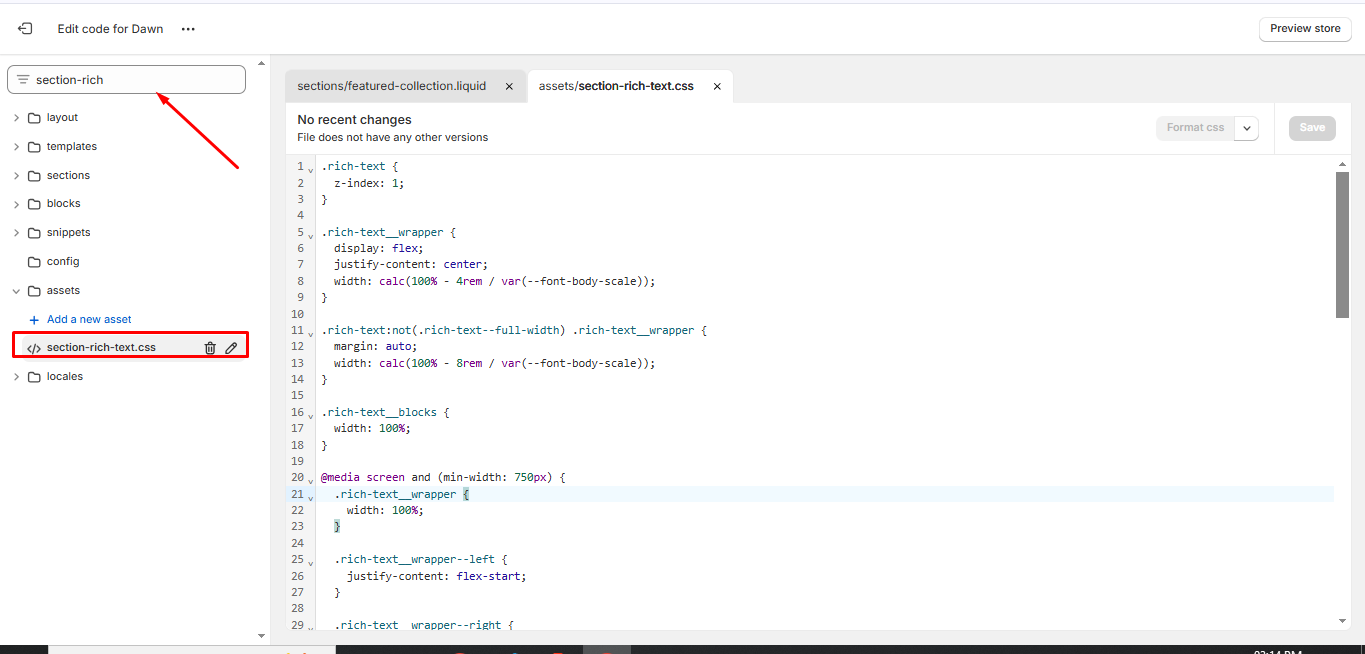
Task: Fold code block at line 16
Action: coord(311,414)
